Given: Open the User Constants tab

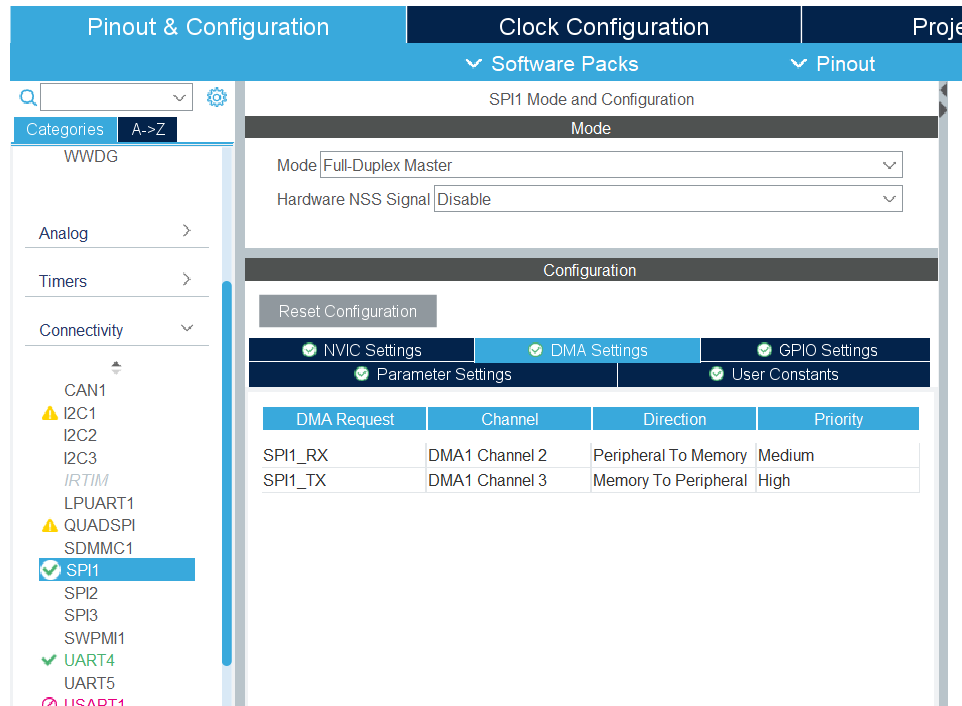Looking at the screenshot, I should 774,374.
